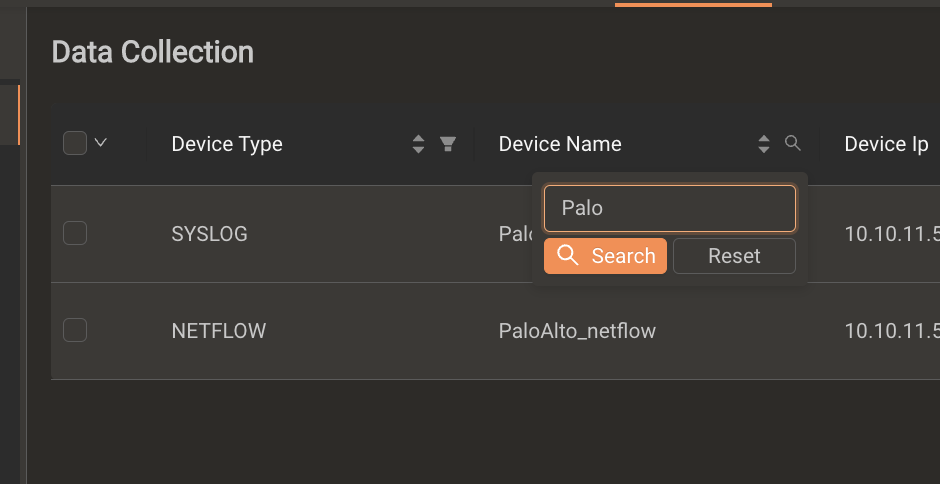Toggle the Device Name column search magnifier icon
Viewport: 940px width, 484px height.
point(793,143)
